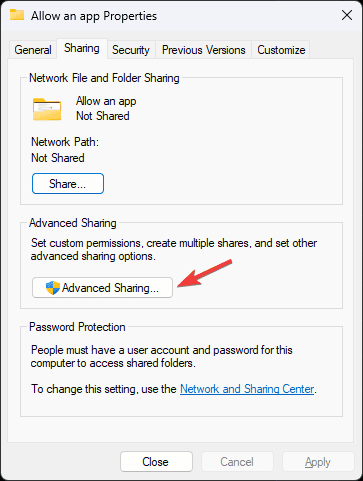Open the Advanced Sharing... dialog
Image resolution: width=363 pixels, height=481 pixels.
[x=102, y=288]
